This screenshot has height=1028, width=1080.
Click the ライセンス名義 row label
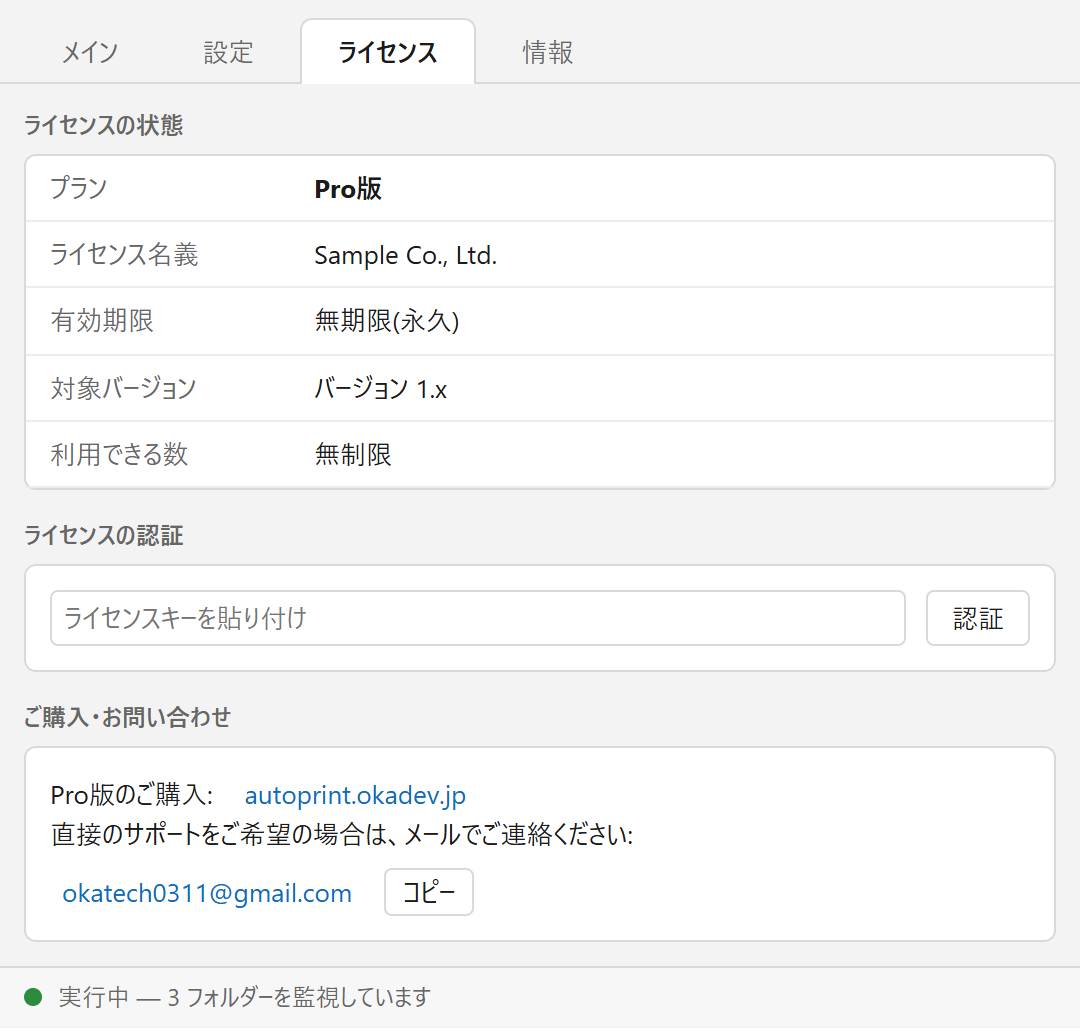click(125, 255)
